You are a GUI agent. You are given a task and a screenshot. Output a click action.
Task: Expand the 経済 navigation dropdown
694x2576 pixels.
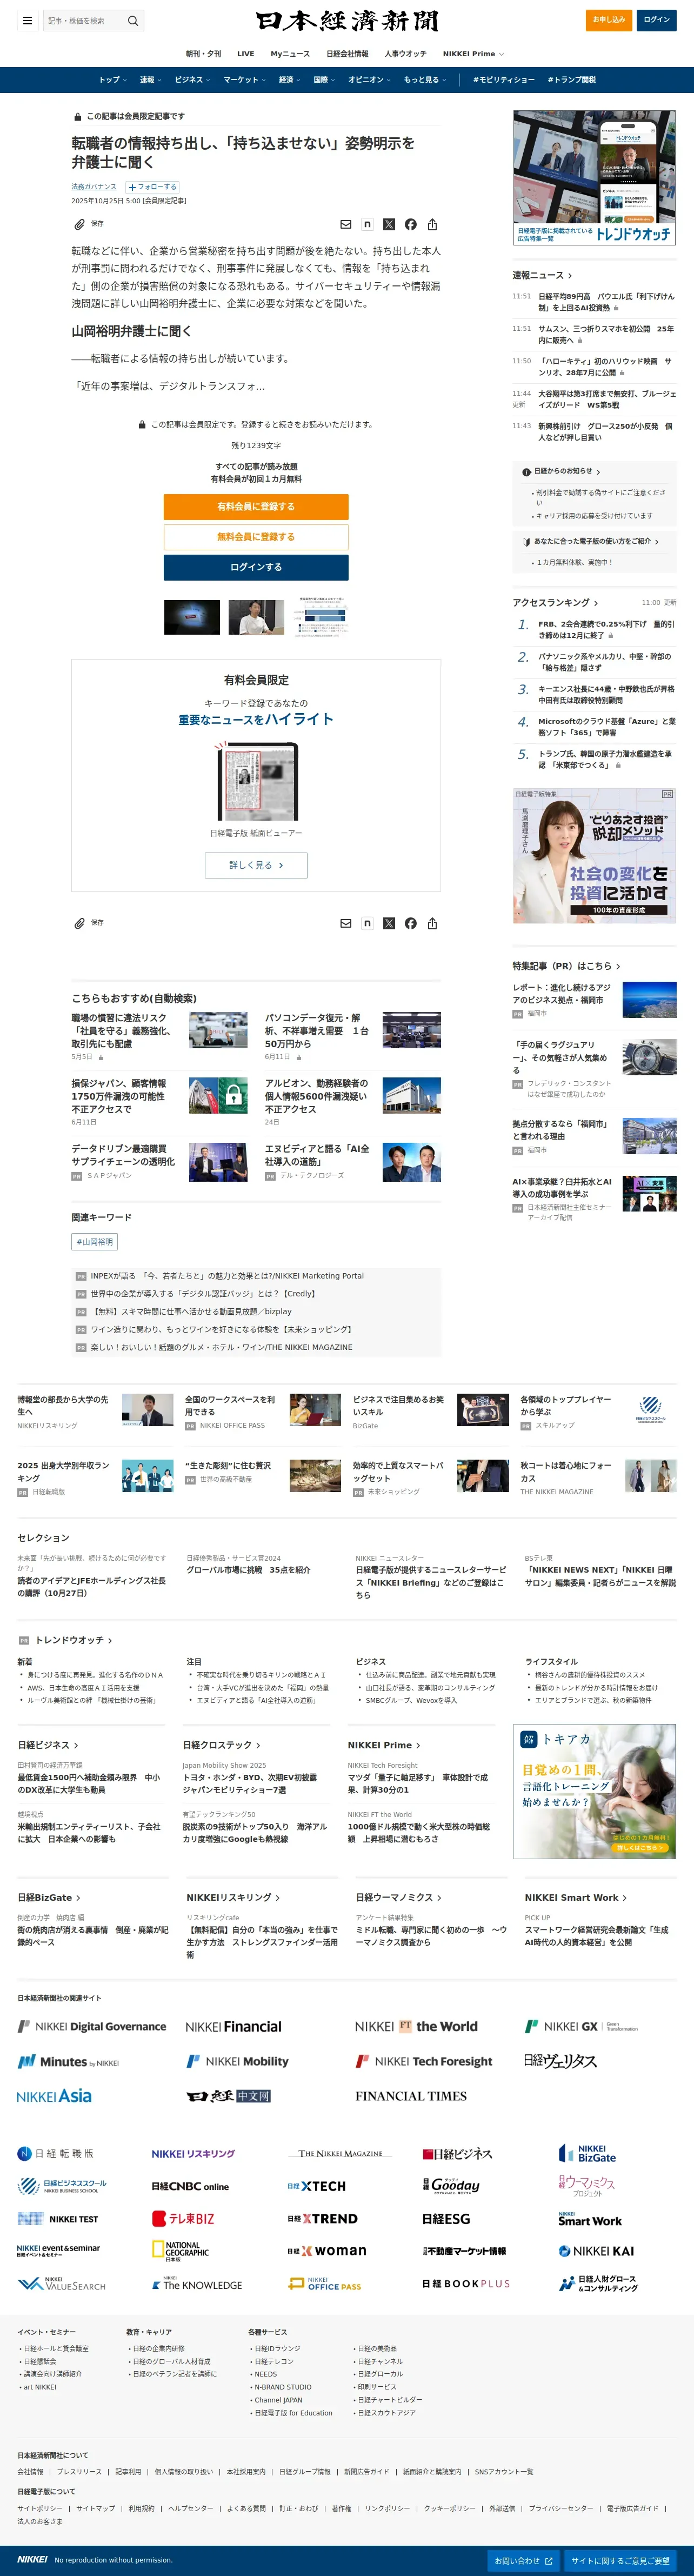[289, 80]
